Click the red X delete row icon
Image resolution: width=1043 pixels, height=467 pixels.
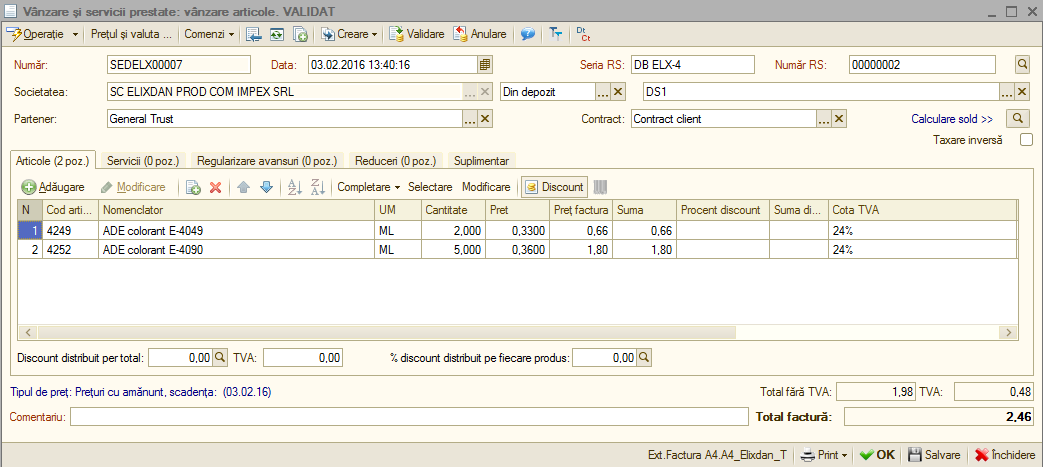pos(215,188)
